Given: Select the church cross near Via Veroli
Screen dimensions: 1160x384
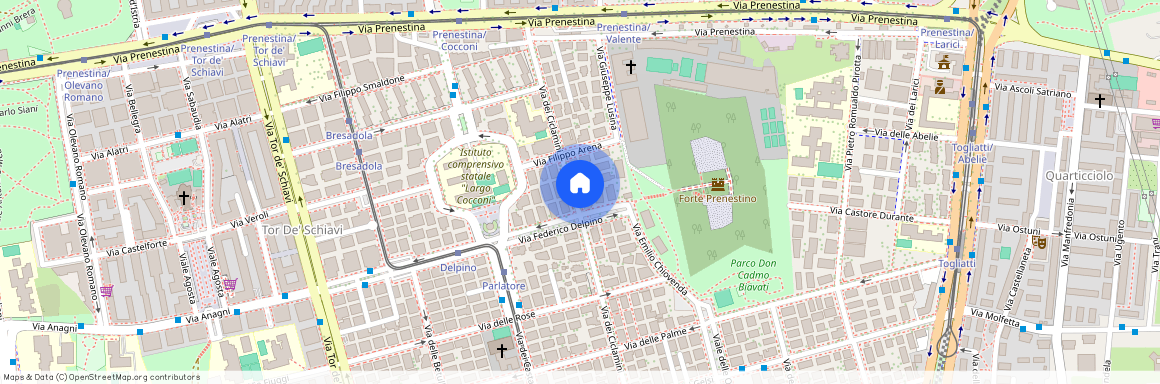Looking at the screenshot, I should [183, 198].
